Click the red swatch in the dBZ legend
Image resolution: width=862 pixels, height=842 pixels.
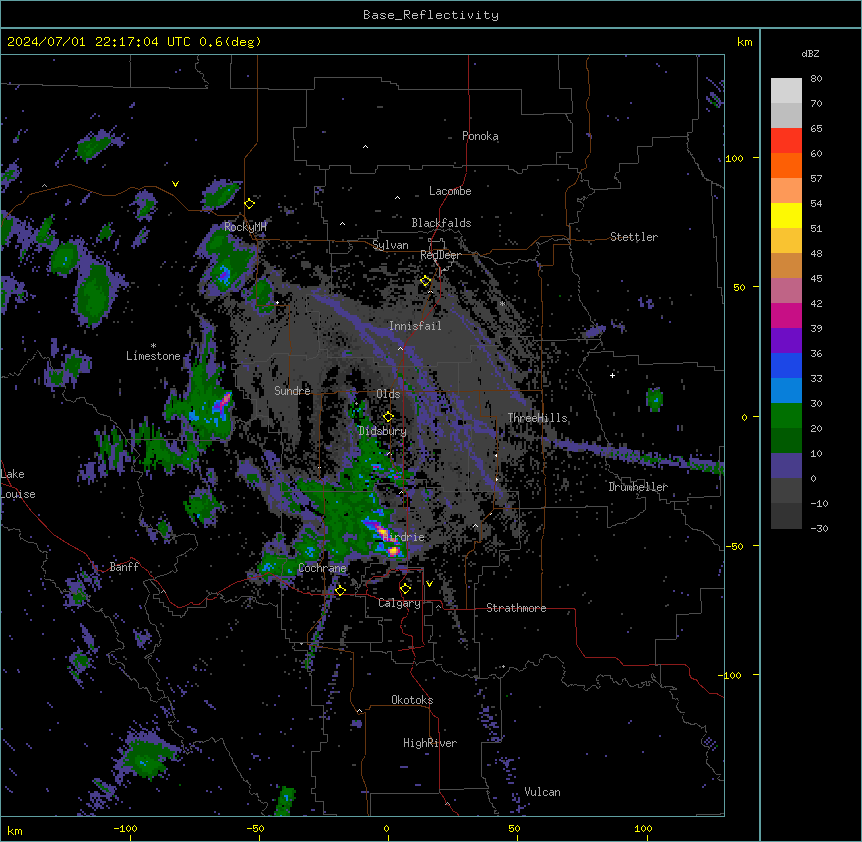[x=786, y=141]
